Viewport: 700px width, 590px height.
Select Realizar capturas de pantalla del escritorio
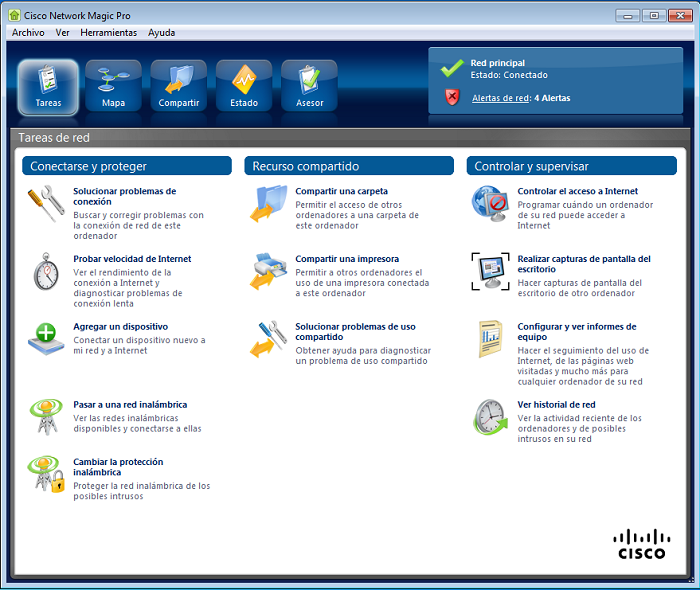(x=584, y=264)
